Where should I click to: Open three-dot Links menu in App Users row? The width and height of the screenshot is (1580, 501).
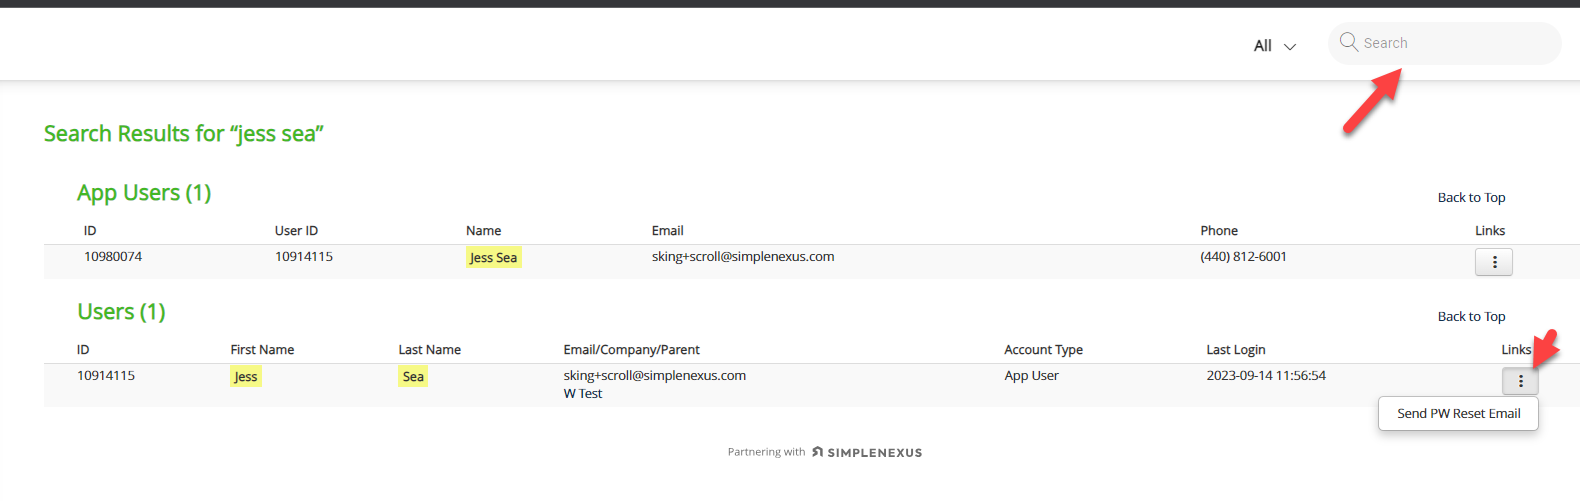coord(1494,262)
